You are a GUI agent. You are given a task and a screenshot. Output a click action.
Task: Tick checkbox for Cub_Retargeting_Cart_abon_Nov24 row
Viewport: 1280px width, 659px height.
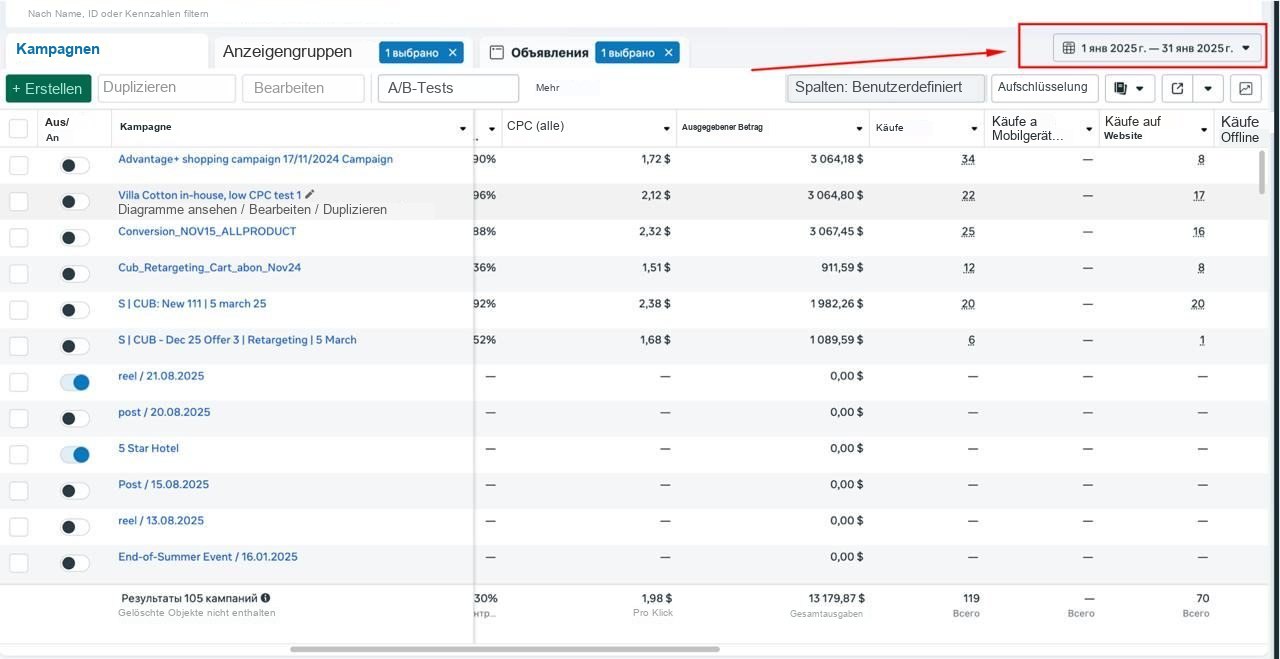coord(18,274)
